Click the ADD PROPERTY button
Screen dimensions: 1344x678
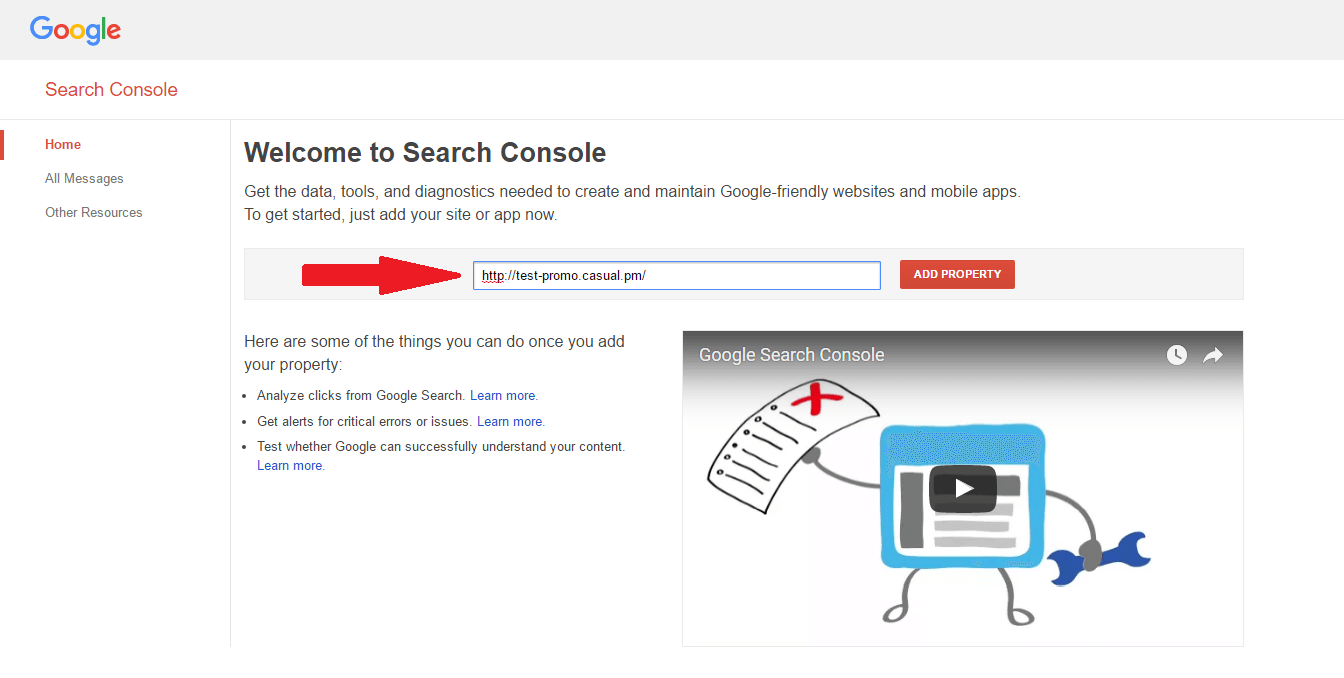(x=957, y=274)
